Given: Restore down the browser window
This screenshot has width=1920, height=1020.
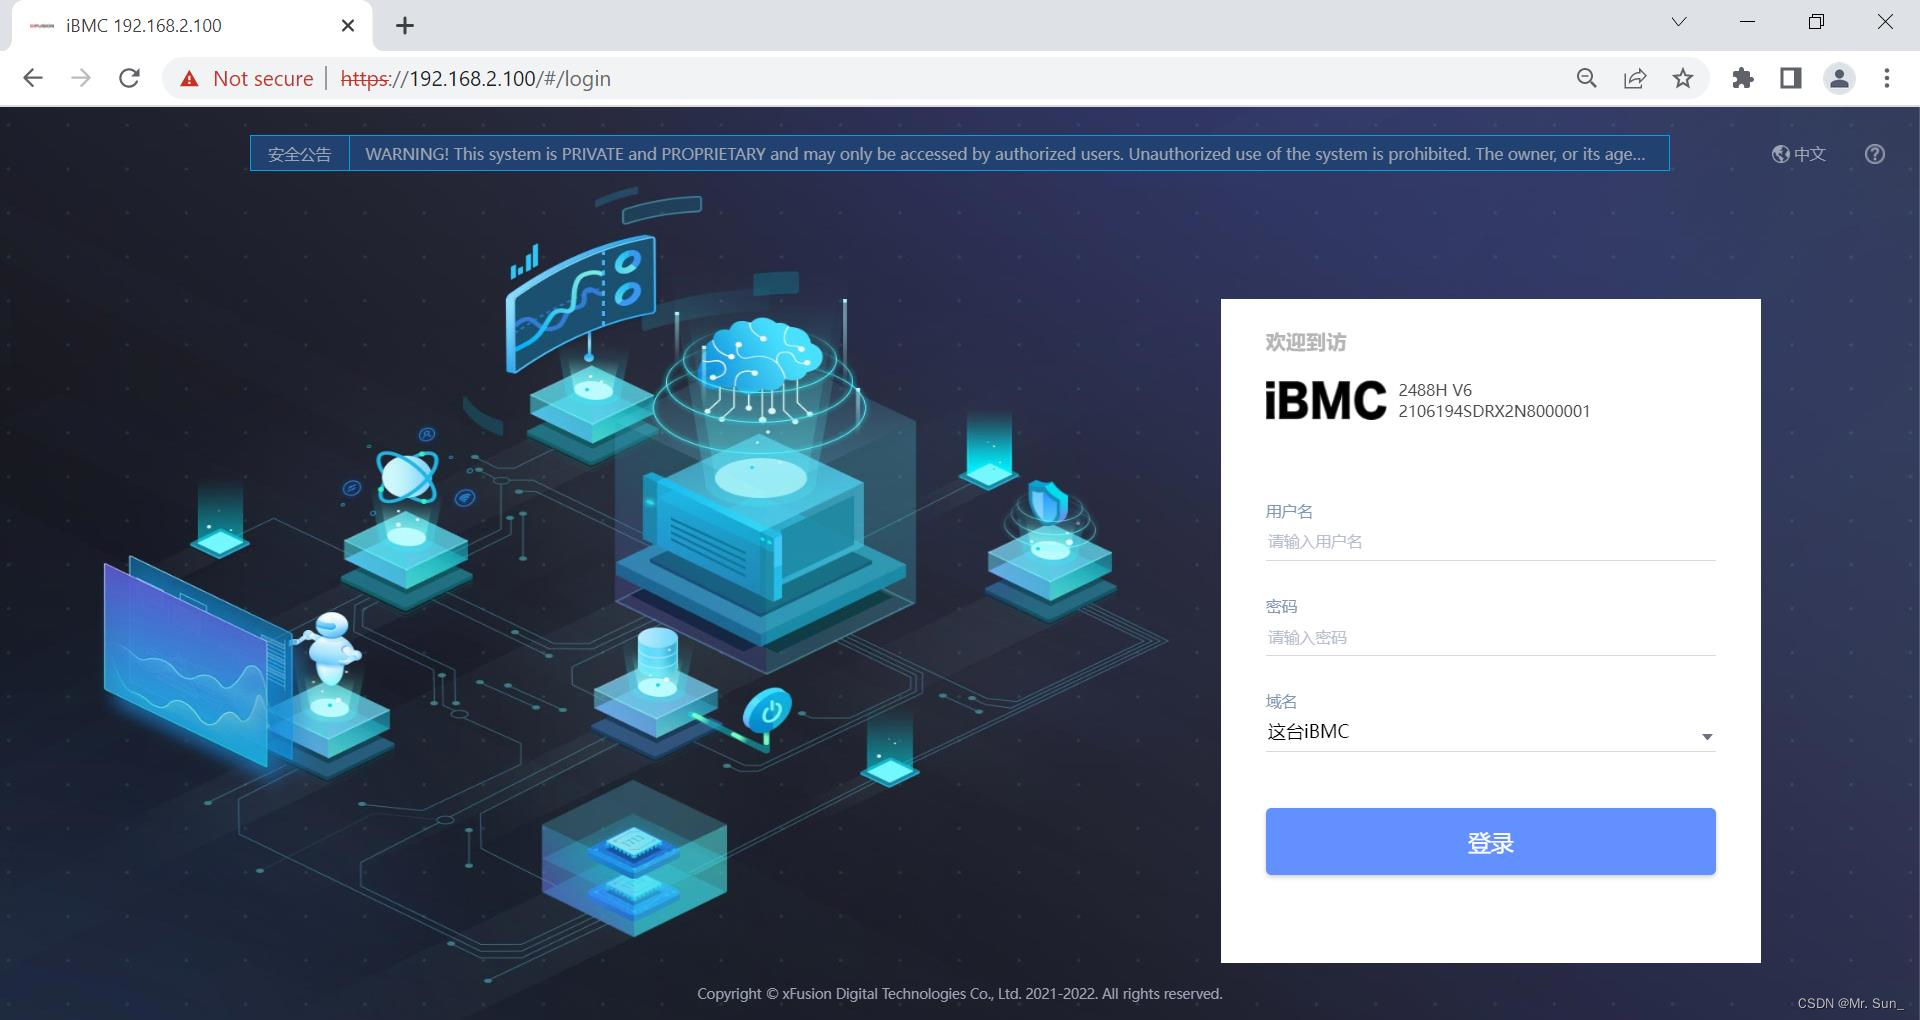Looking at the screenshot, I should pyautogui.click(x=1816, y=22).
